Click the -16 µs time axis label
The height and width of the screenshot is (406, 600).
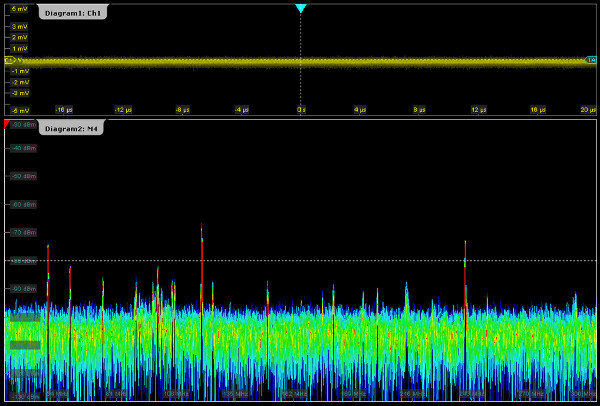pos(64,110)
